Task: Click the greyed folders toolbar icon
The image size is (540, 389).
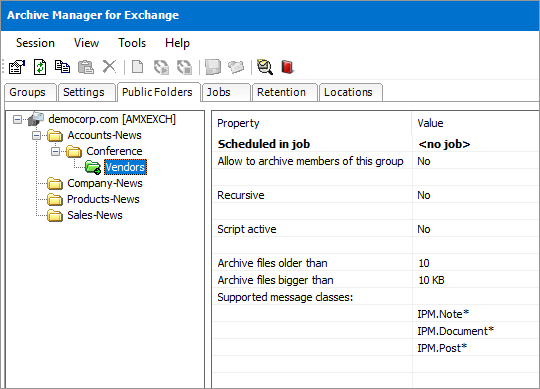Action: [x=236, y=67]
